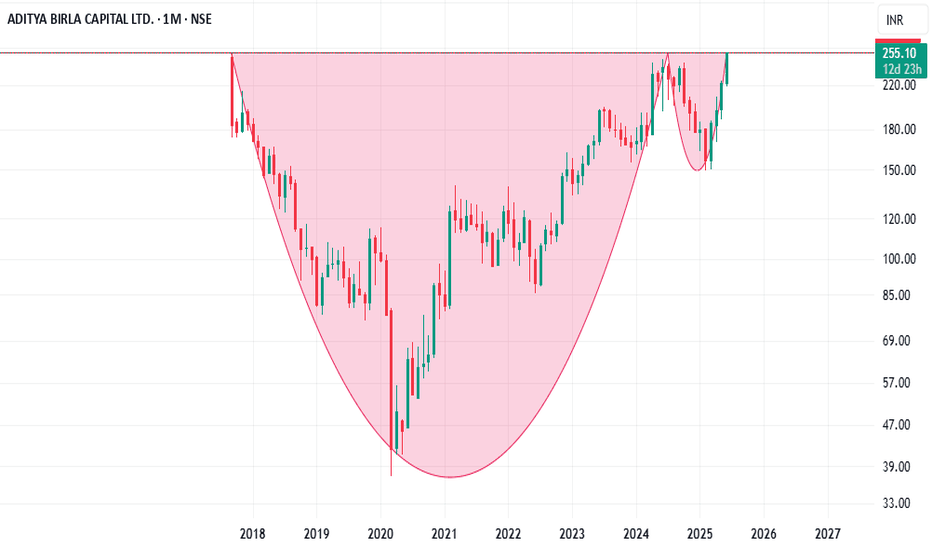Click the 2025 time axis label
The image size is (932, 550).
(700, 534)
